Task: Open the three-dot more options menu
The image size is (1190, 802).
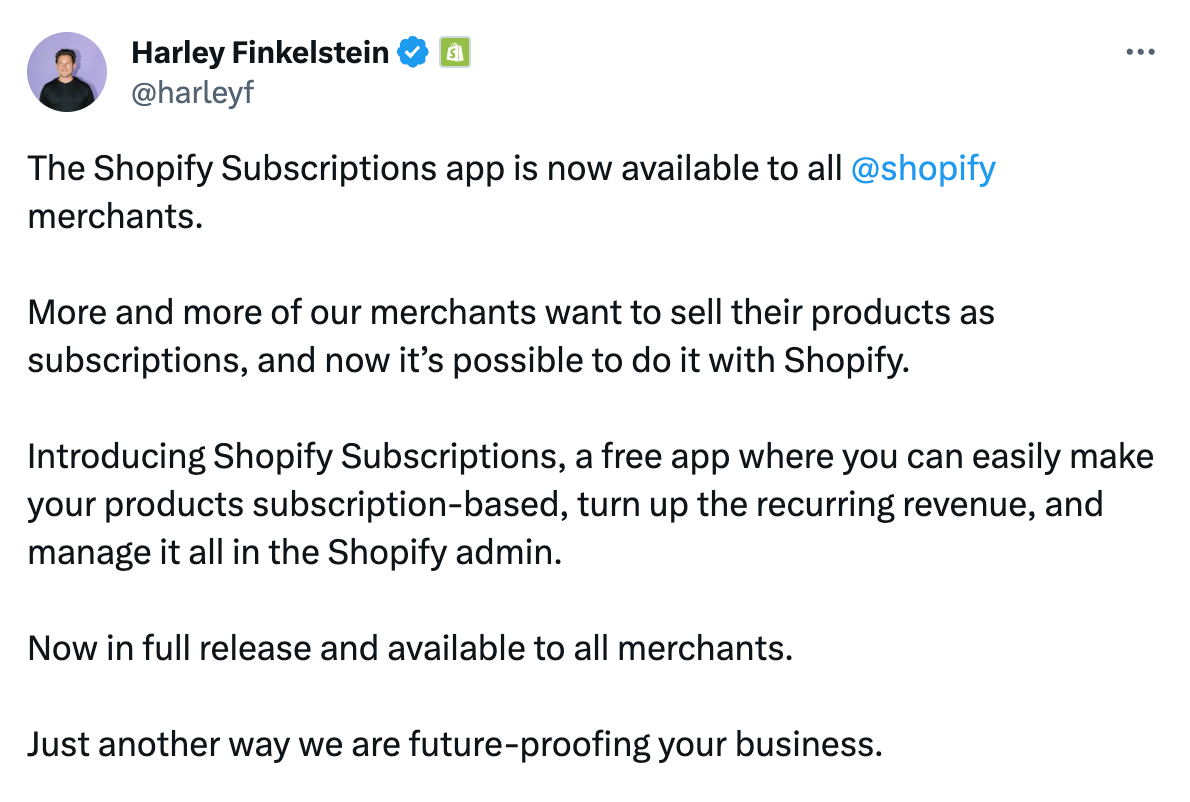Action: click(1140, 52)
